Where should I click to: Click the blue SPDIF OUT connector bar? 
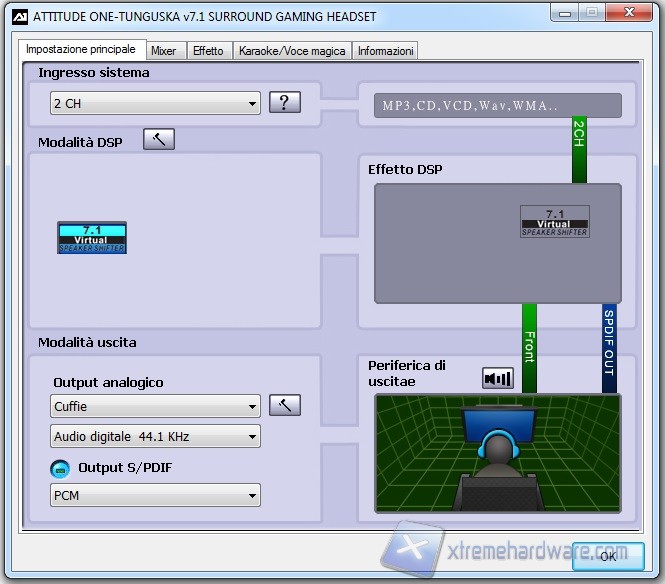pos(609,348)
